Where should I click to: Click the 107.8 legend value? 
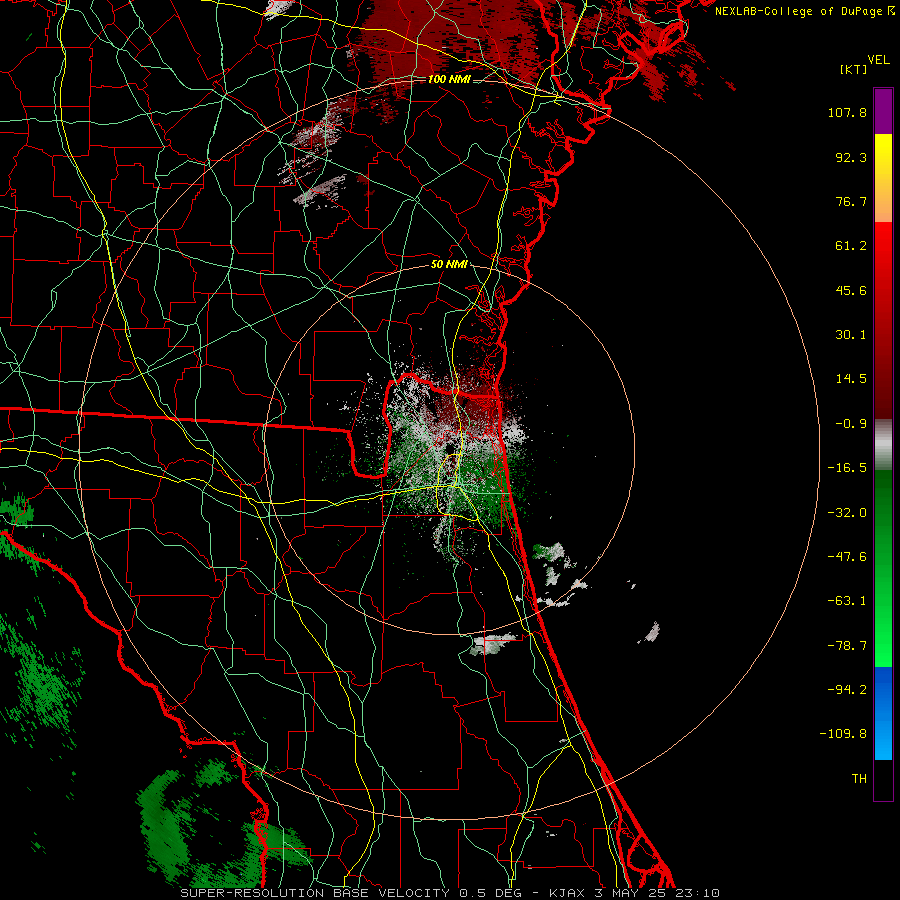coord(847,112)
